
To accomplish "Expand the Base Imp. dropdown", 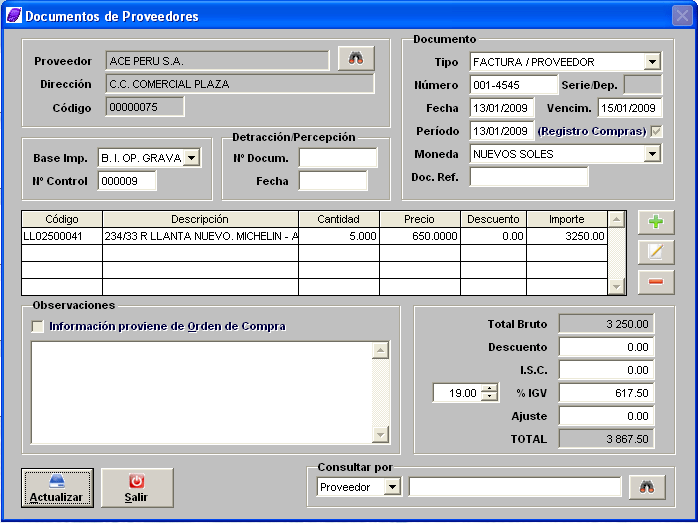I will click(x=191, y=158).
